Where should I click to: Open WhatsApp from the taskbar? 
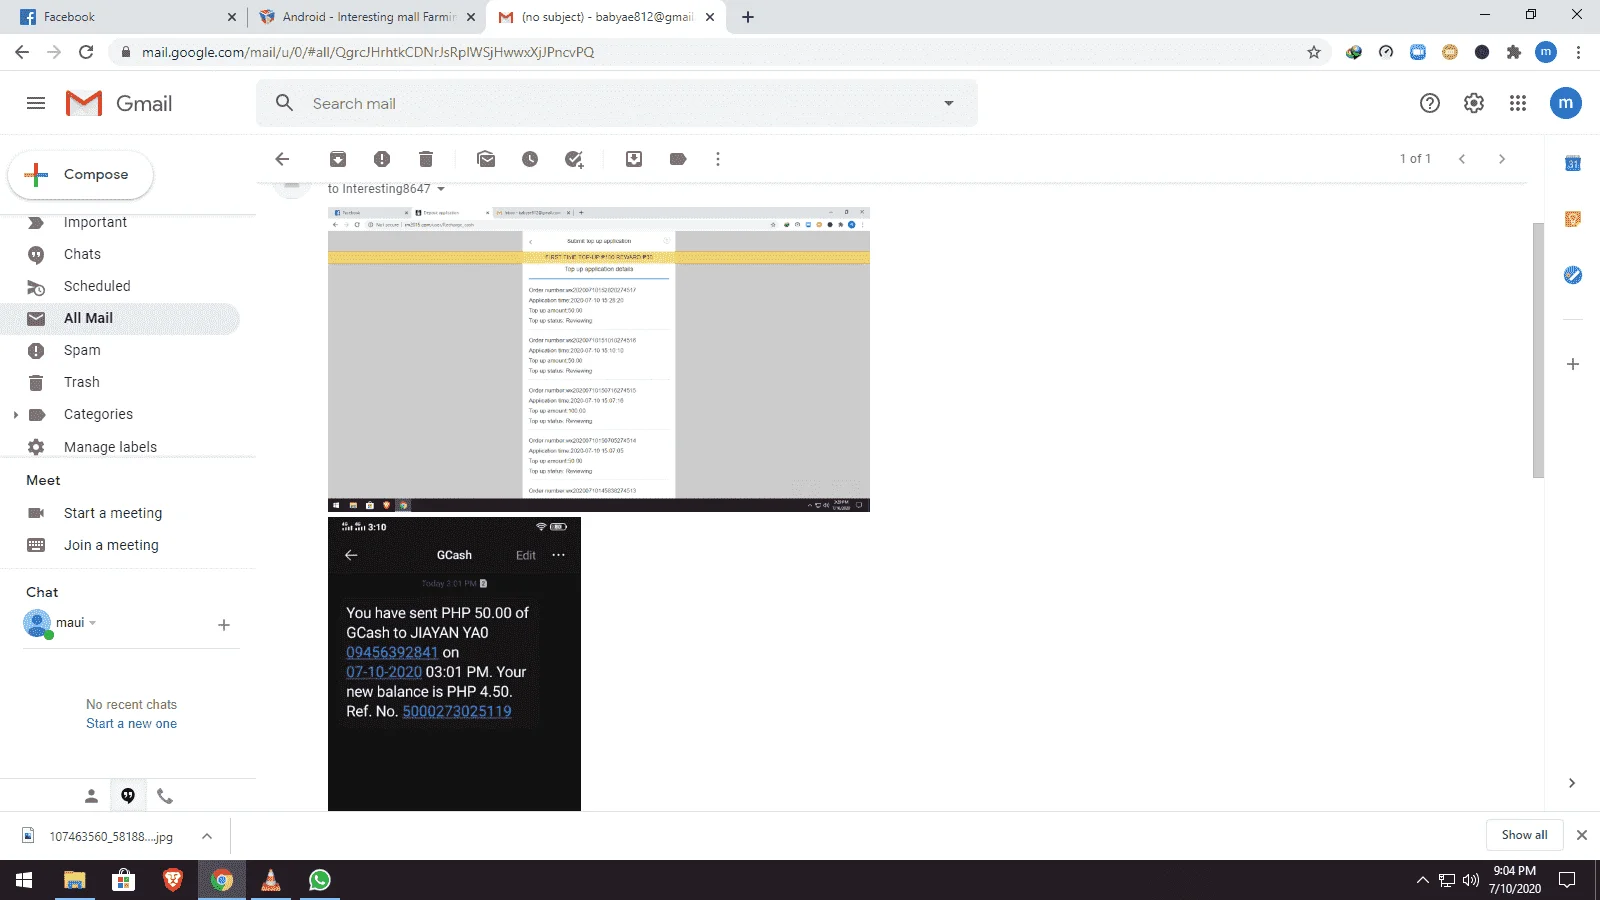[320, 880]
